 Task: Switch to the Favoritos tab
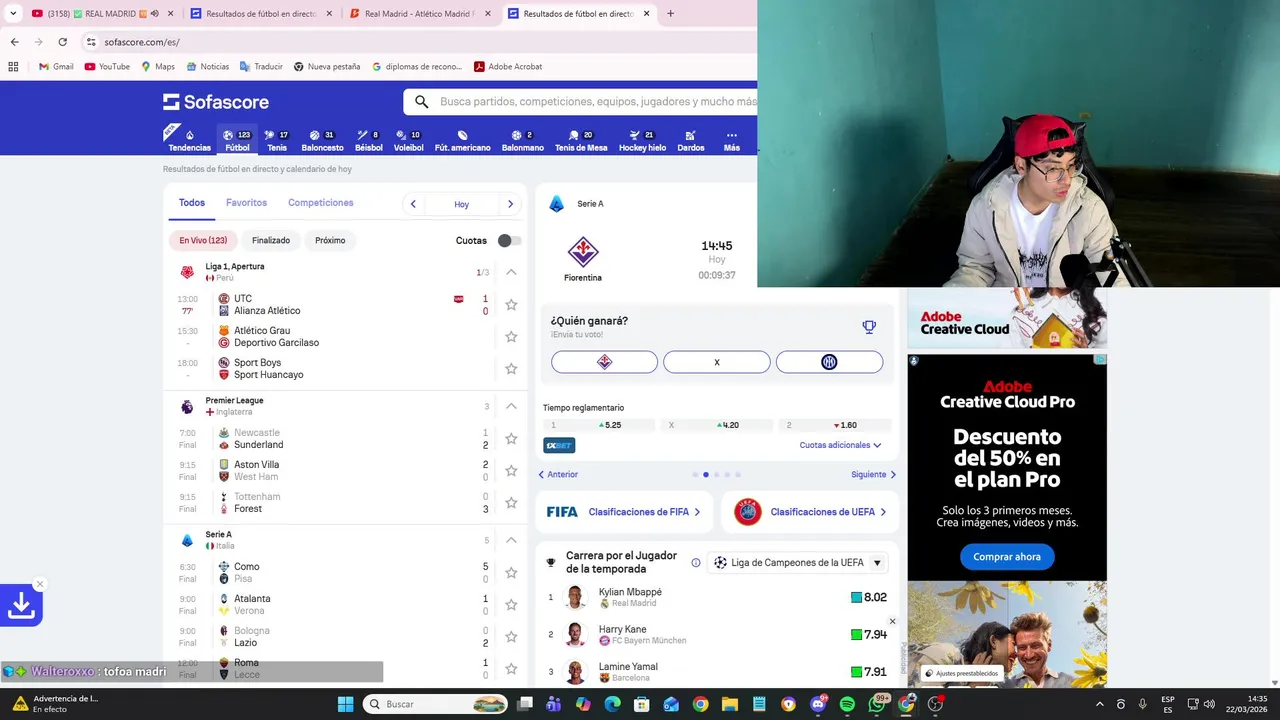click(x=246, y=203)
